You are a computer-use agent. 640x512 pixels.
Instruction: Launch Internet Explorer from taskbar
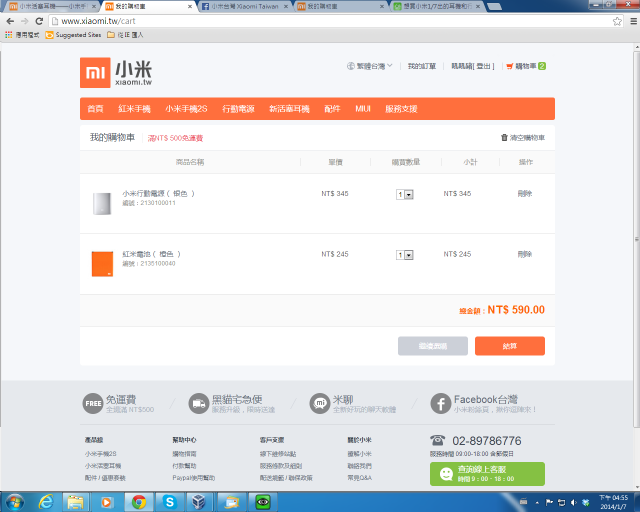(46, 502)
